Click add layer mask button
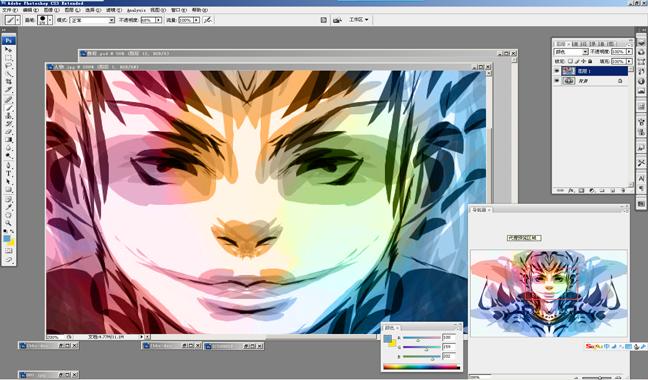The width and height of the screenshot is (648, 380). [x=581, y=190]
